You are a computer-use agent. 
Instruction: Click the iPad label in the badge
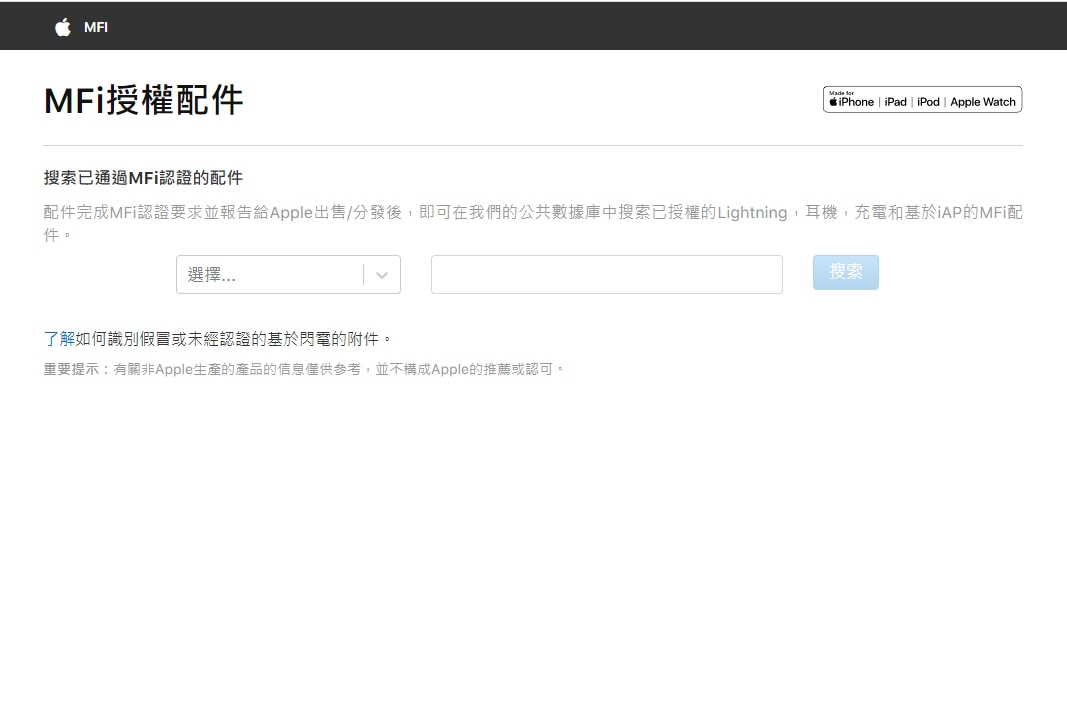(895, 102)
